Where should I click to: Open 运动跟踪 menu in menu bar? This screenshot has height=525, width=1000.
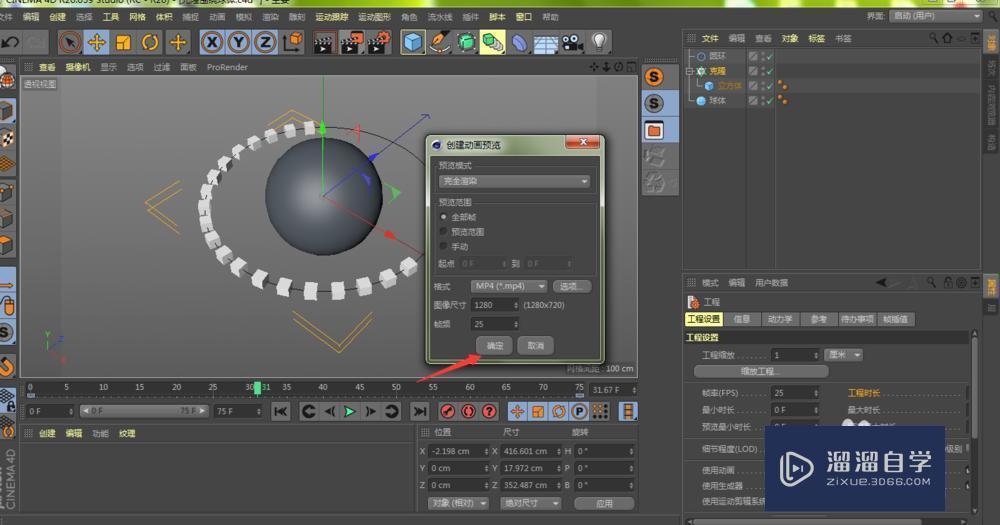click(x=332, y=17)
